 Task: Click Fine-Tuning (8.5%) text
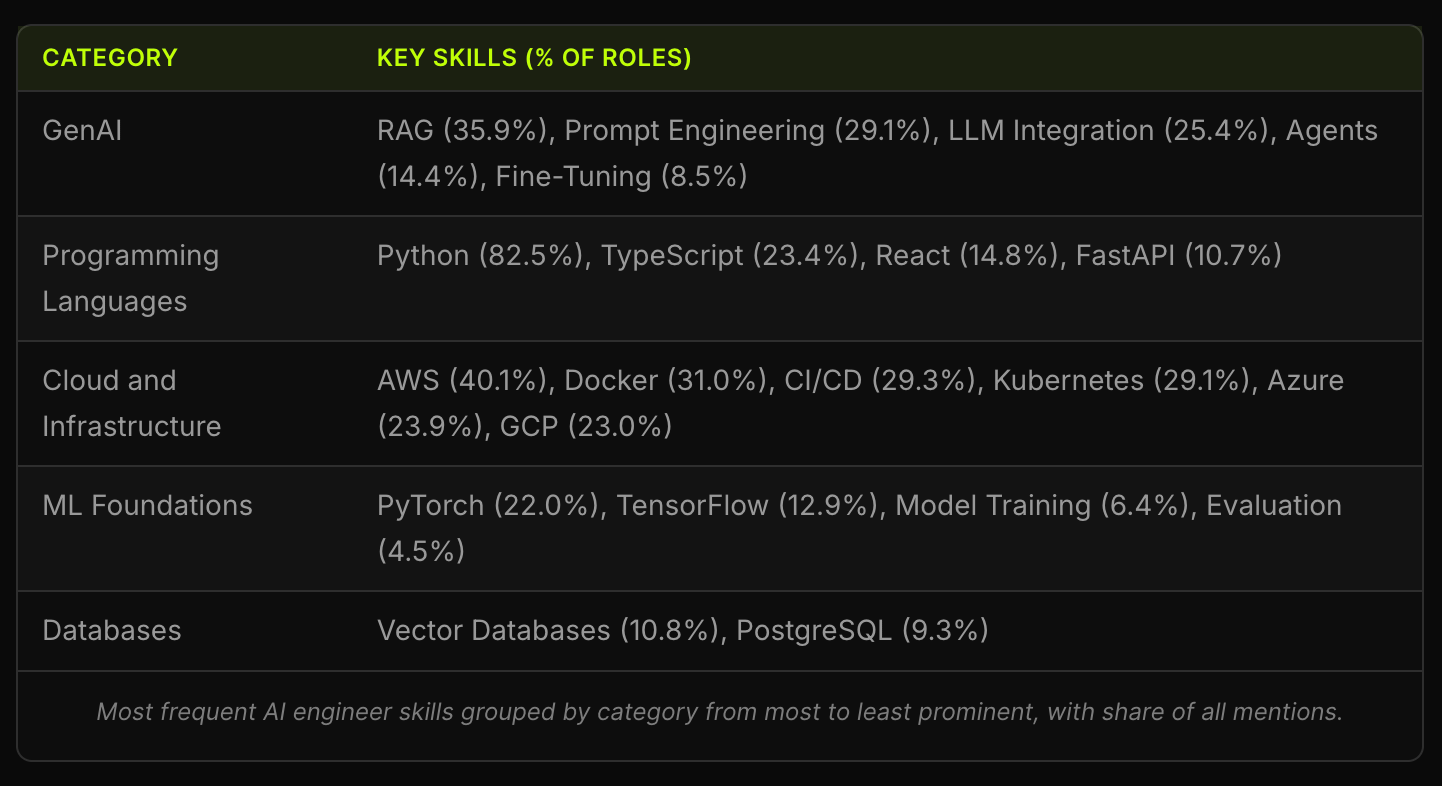[622, 177]
